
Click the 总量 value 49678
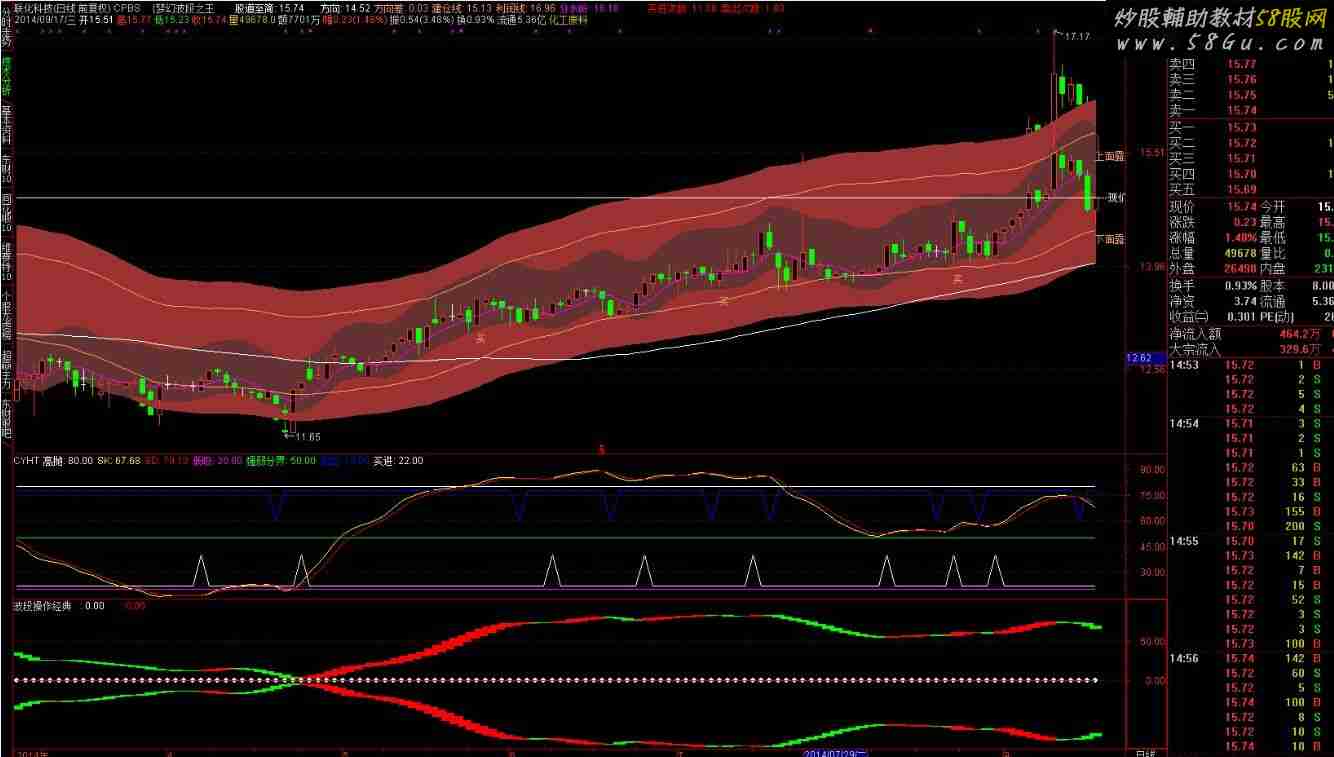pos(1240,254)
